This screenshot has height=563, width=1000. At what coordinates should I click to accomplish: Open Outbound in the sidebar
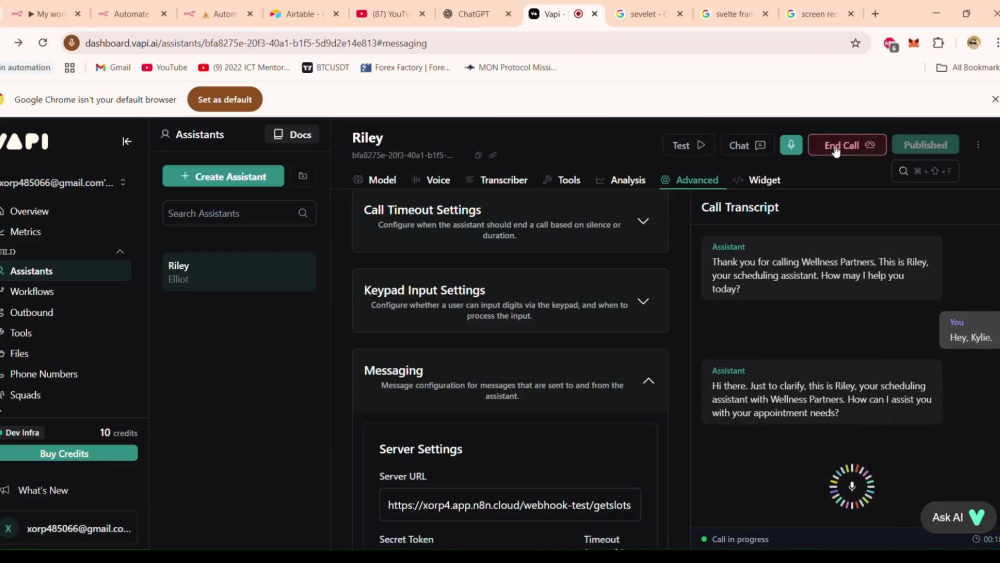[31, 312]
